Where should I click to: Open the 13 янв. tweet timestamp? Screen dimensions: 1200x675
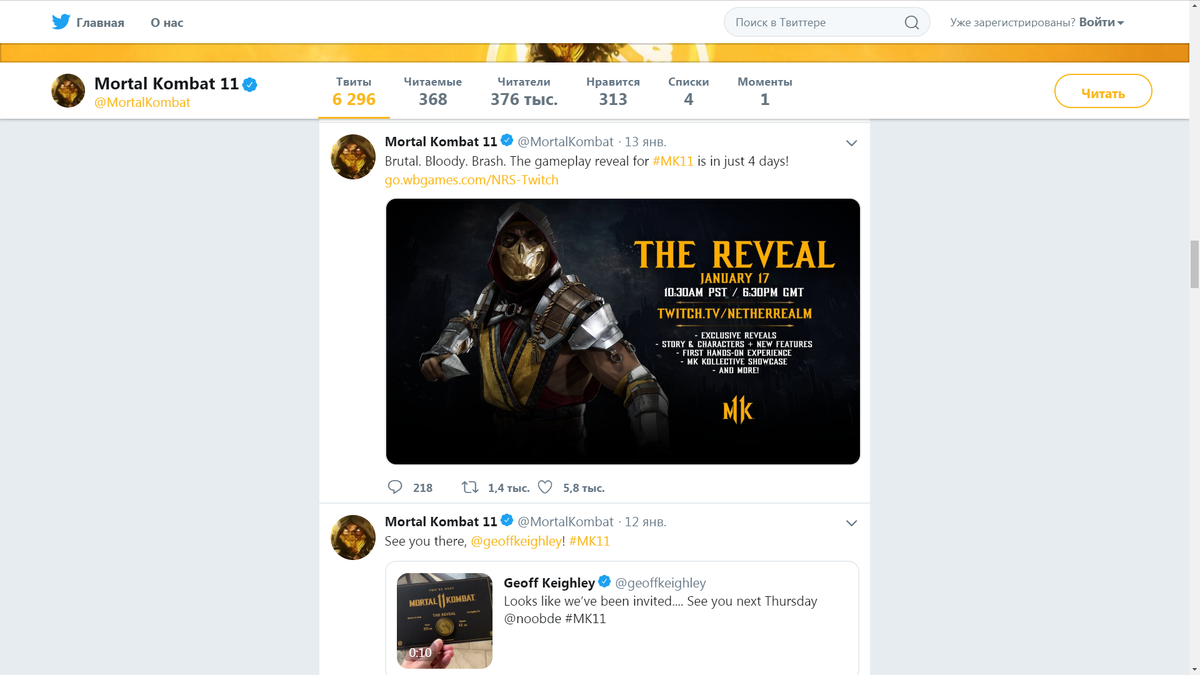pyautogui.click(x=645, y=142)
